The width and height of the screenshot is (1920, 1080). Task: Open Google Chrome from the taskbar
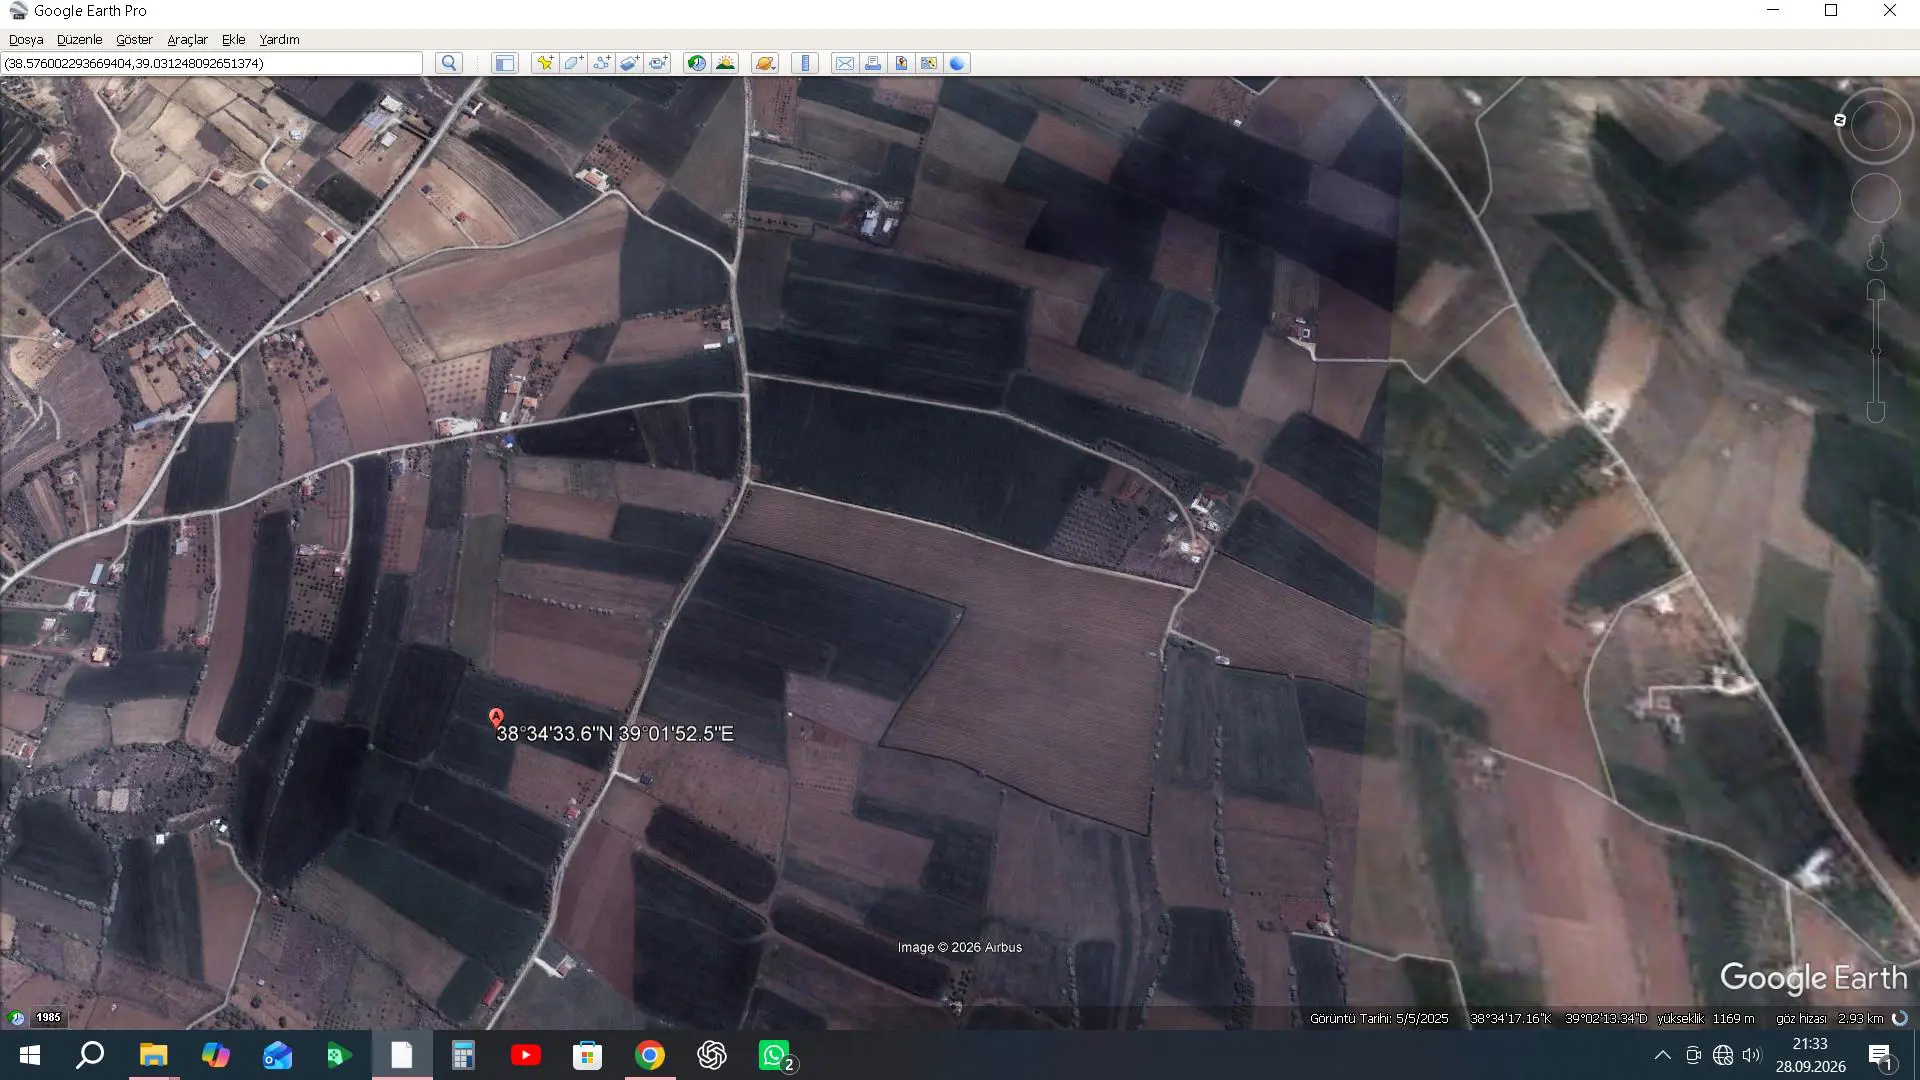tap(650, 1055)
